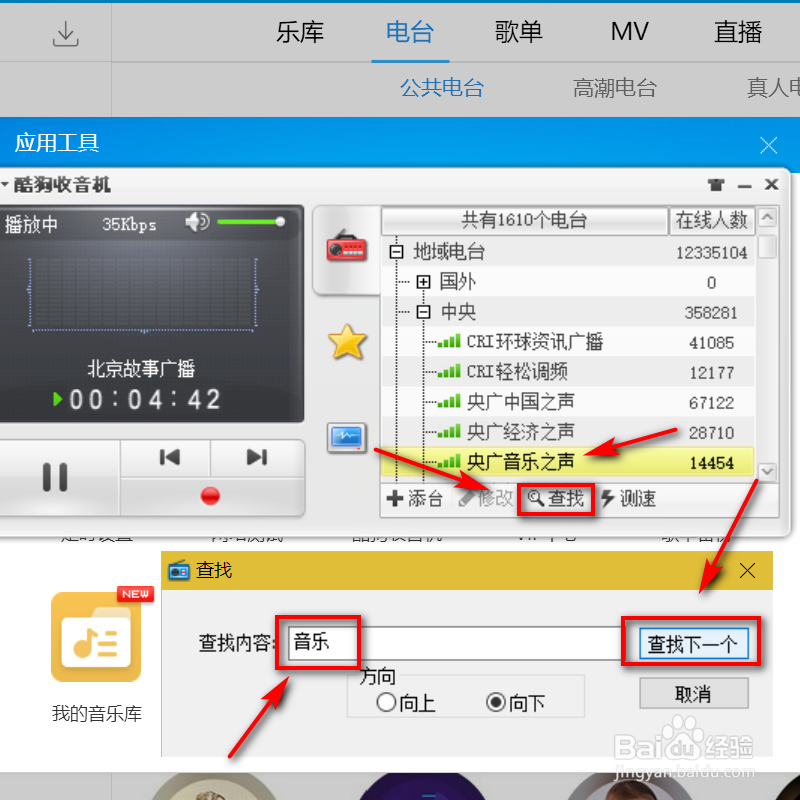
Task: Sort by the 在线人数 column header
Action: click(711, 220)
